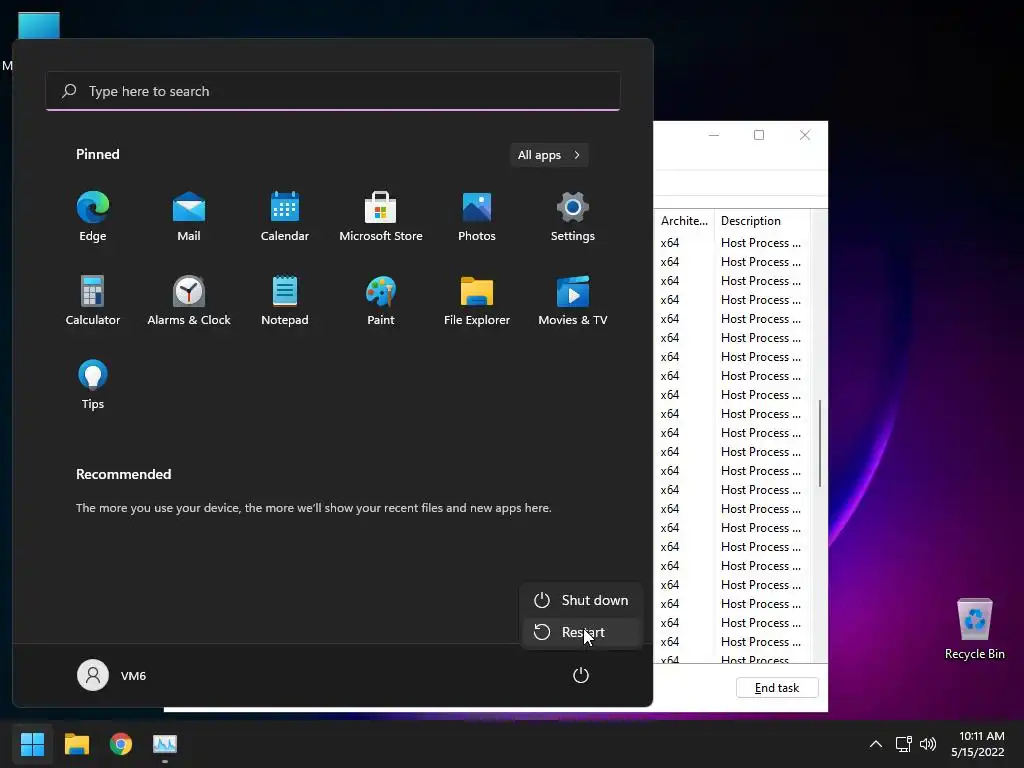Launch Alarms & Clock
Viewport: 1024px width, 768px height.
point(189,300)
